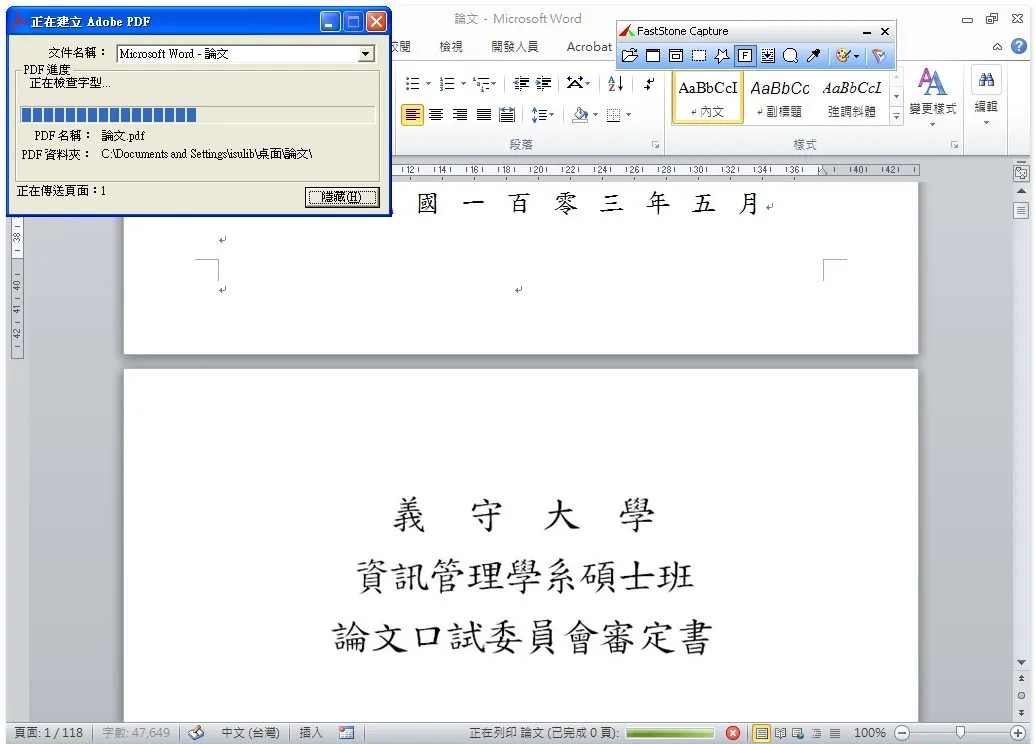Open styles pane dialog launcher
This screenshot has height=744, width=1036.
[955, 145]
